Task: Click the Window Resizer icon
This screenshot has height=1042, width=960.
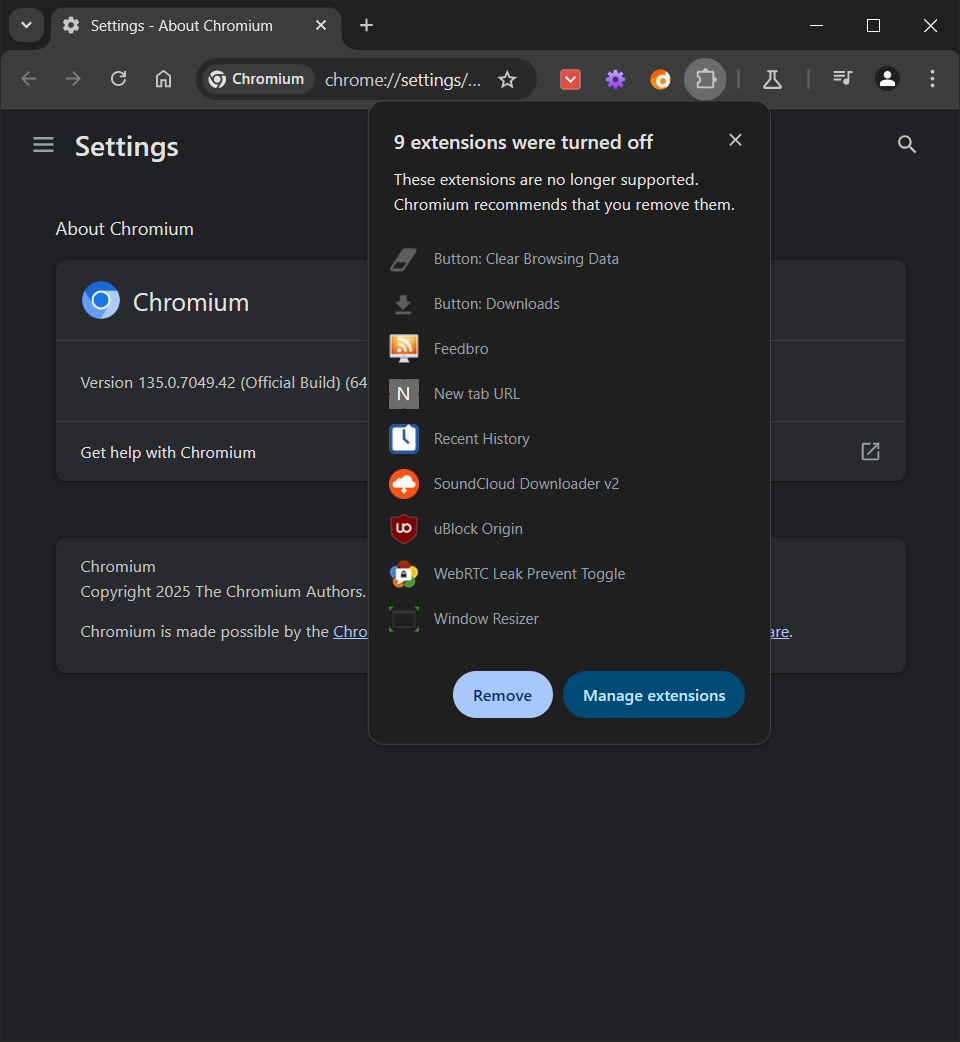Action: pos(403,619)
